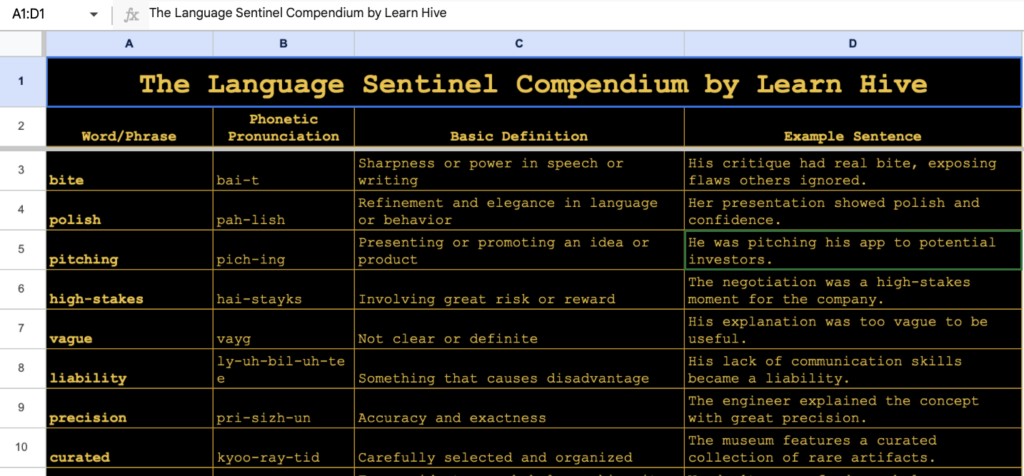Select column B header
The image size is (1024, 476).
(x=283, y=44)
